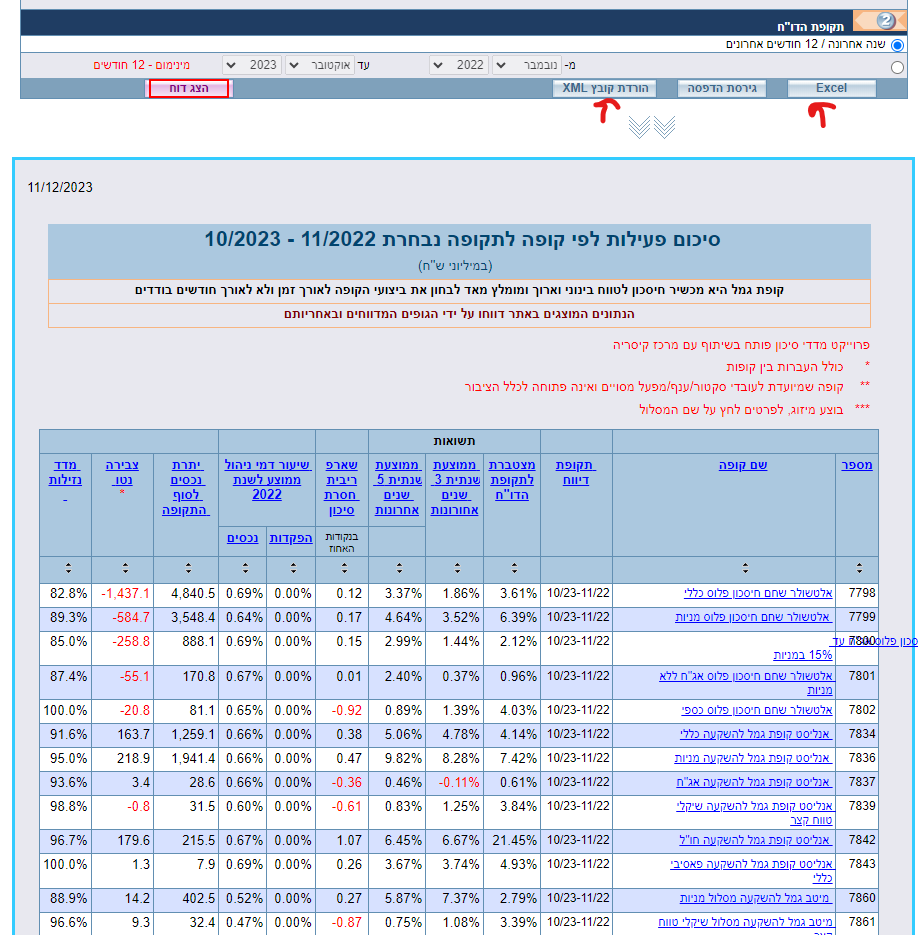Open end month dropdown (אוקטובר)
918x935 pixels.
(x=320, y=65)
